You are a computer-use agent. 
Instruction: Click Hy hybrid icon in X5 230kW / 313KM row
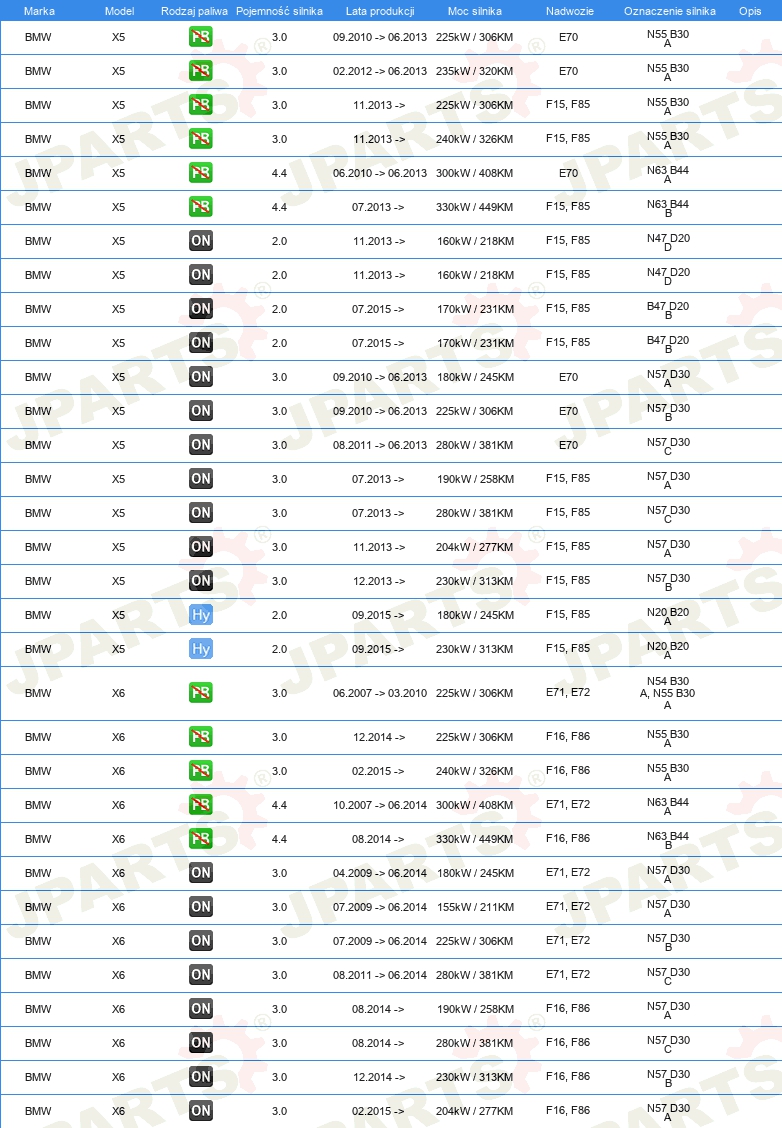click(201, 649)
